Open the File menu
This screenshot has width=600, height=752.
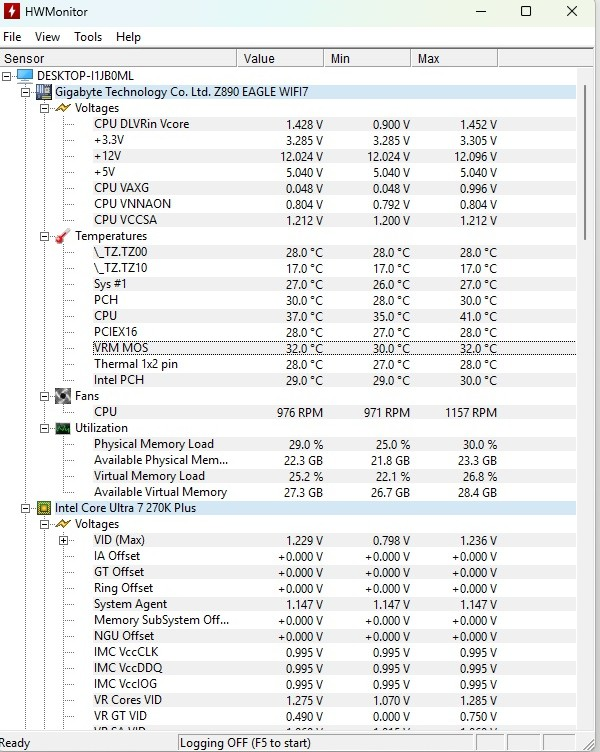(x=12, y=37)
